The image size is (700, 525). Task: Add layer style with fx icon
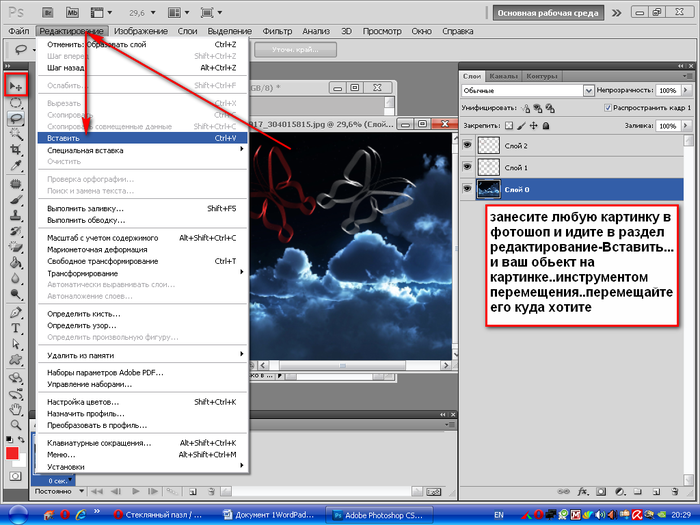pyautogui.click(x=582, y=492)
